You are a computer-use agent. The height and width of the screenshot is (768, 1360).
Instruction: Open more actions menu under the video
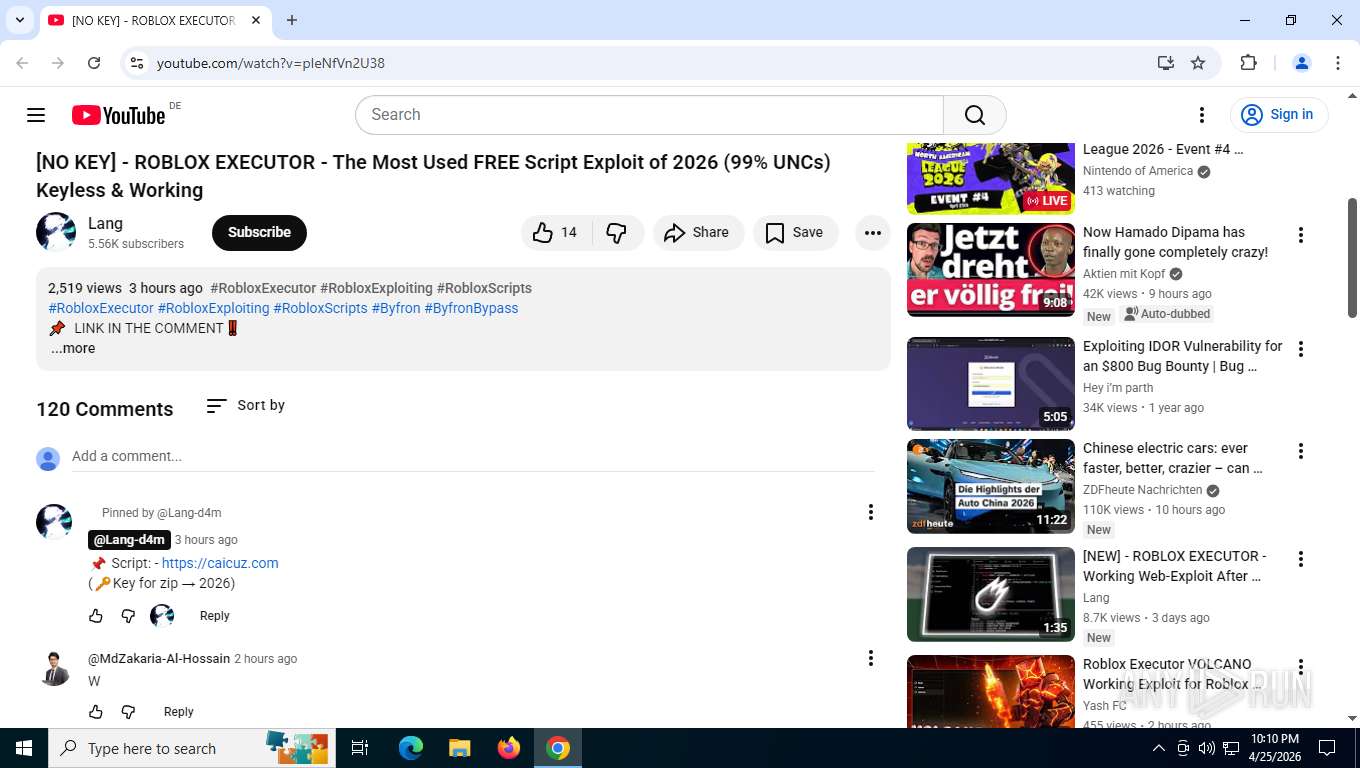click(x=873, y=232)
